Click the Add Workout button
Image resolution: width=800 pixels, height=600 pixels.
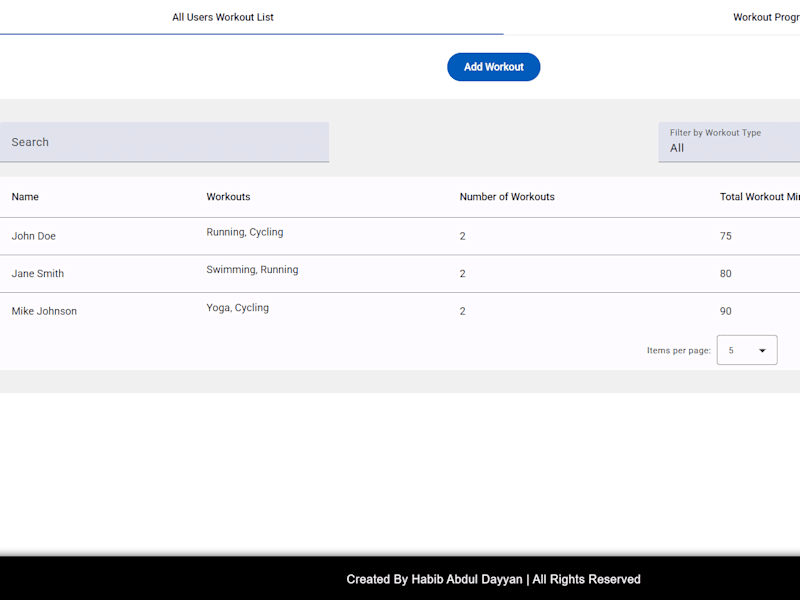tap(493, 67)
